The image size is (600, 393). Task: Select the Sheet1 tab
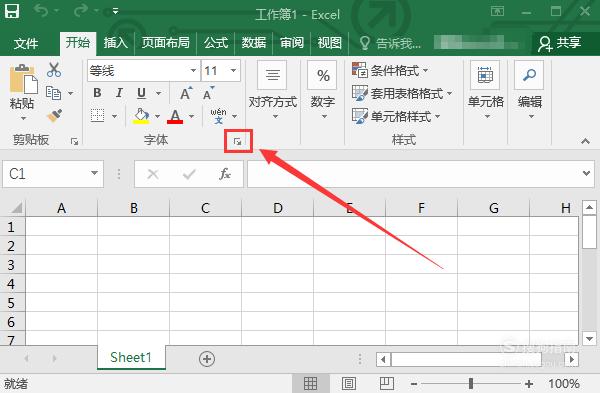[131, 357]
